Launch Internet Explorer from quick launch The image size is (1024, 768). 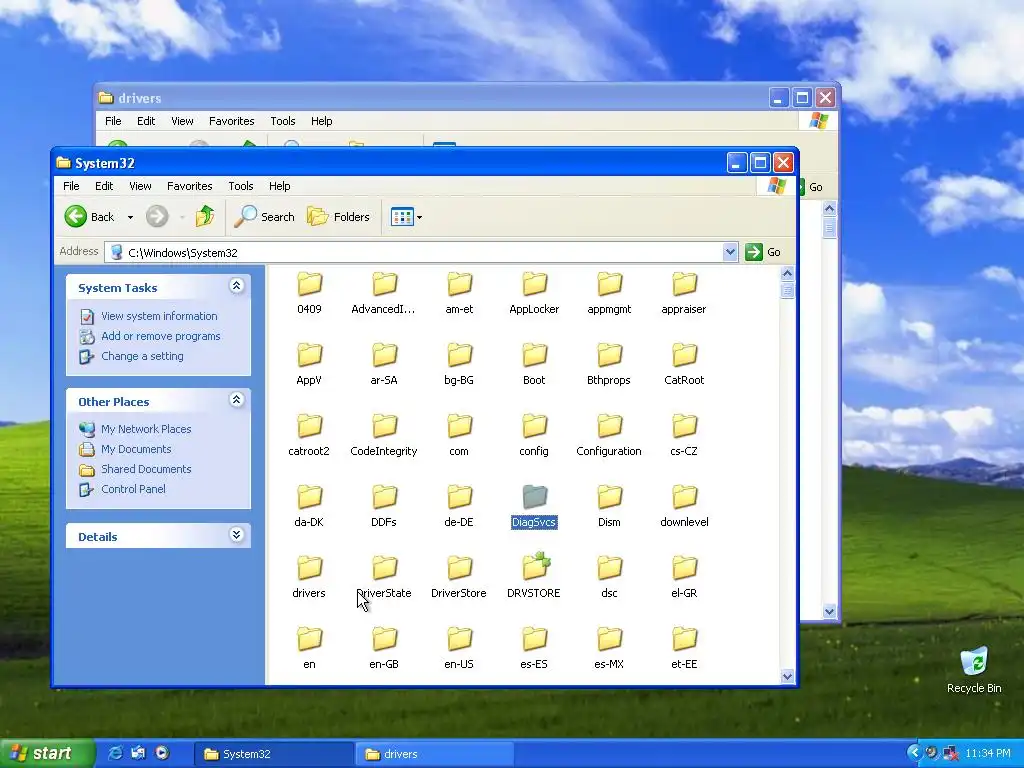point(116,753)
